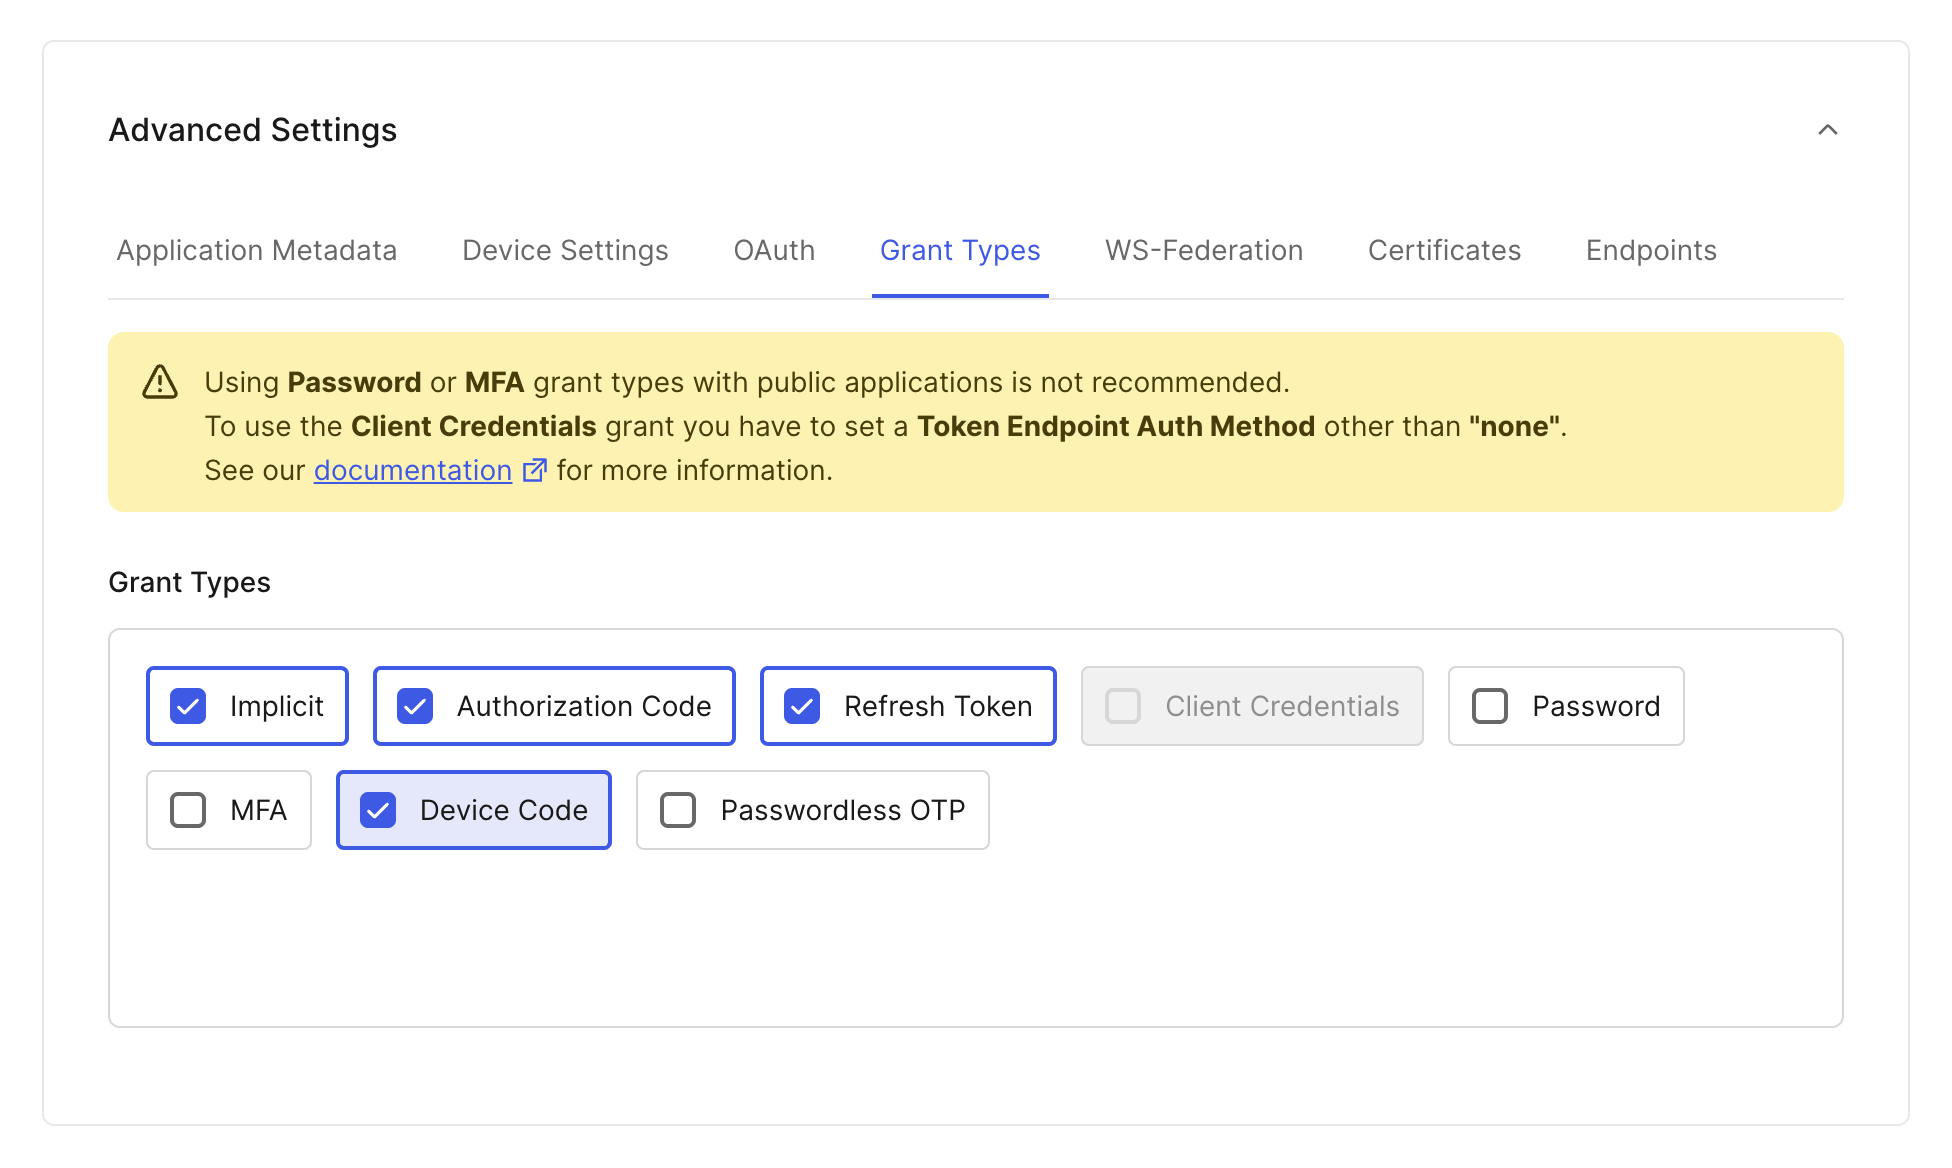Image resolution: width=1952 pixels, height=1168 pixels.
Task: Open the WS-Federation tab
Action: tap(1203, 250)
